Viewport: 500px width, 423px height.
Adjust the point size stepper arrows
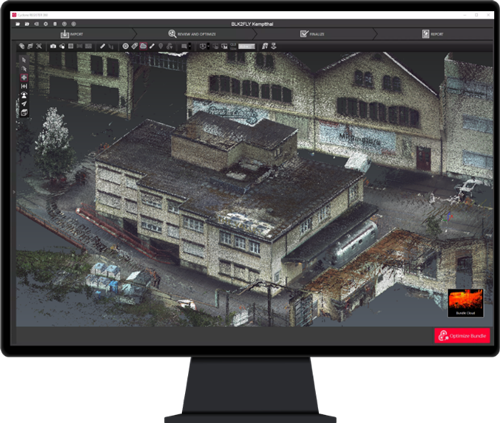tap(189, 46)
